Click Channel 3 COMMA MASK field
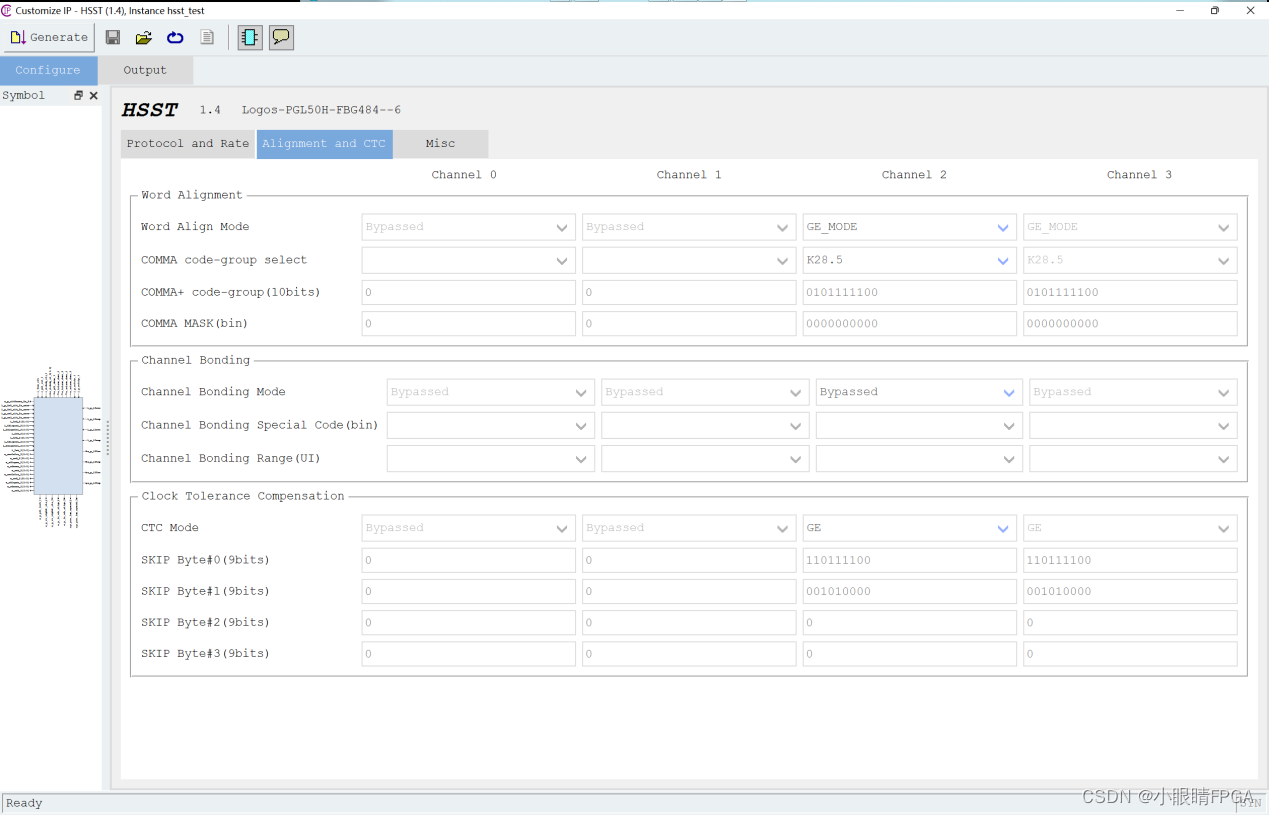This screenshot has height=815, width=1269. coord(1130,323)
